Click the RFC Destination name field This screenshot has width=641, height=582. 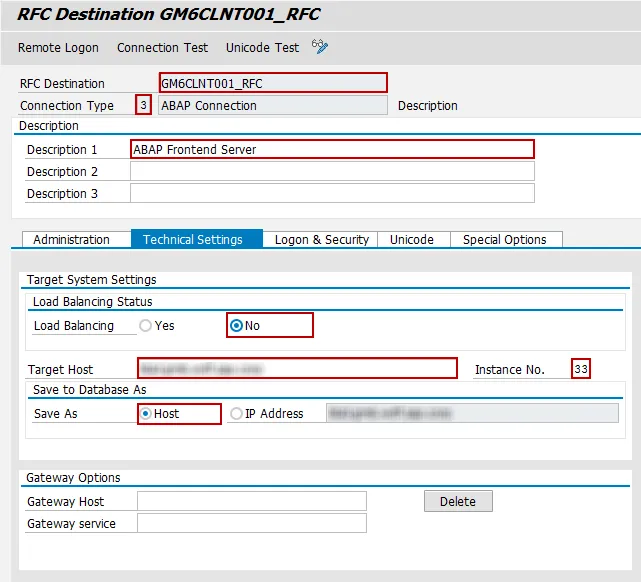tap(273, 84)
